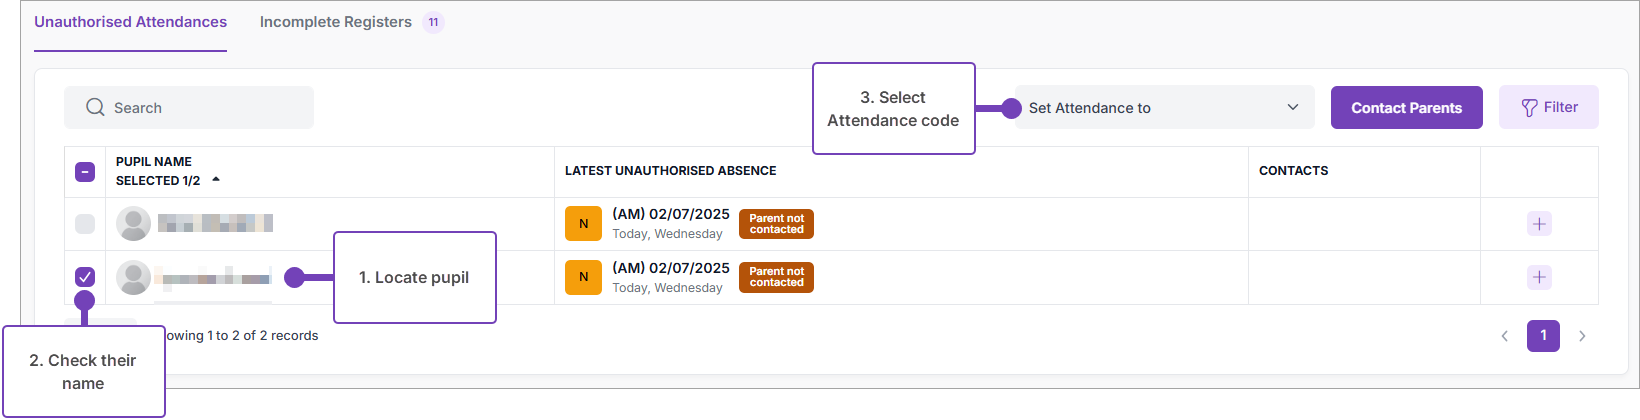Uncheck the second pupil's checkbox
Screen dimensions: 1640x420
(x=85, y=277)
